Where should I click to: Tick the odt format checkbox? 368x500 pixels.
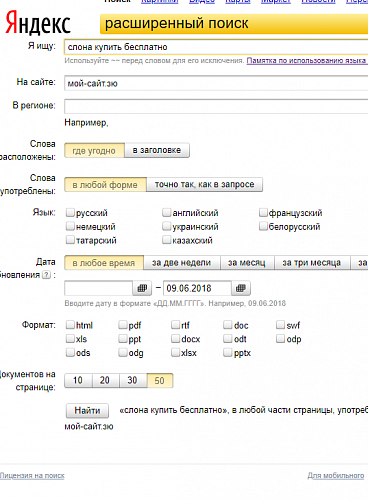coord(228,339)
